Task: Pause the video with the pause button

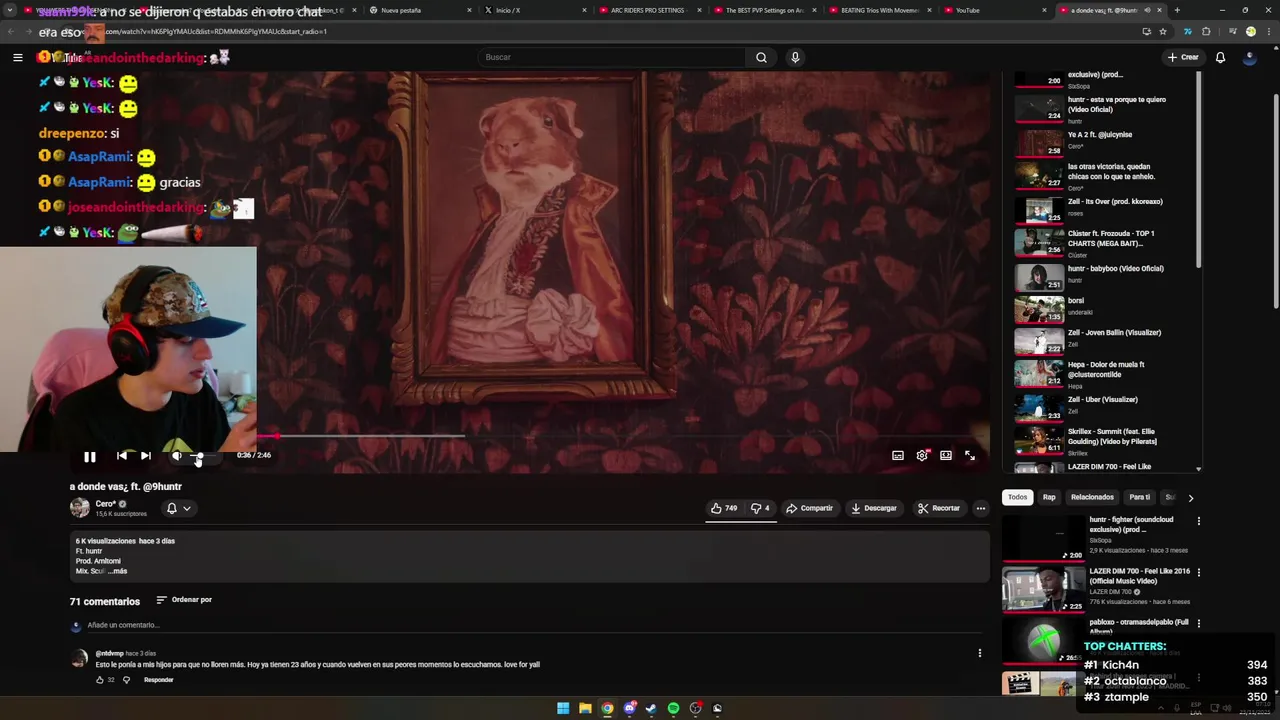Action: (90, 456)
